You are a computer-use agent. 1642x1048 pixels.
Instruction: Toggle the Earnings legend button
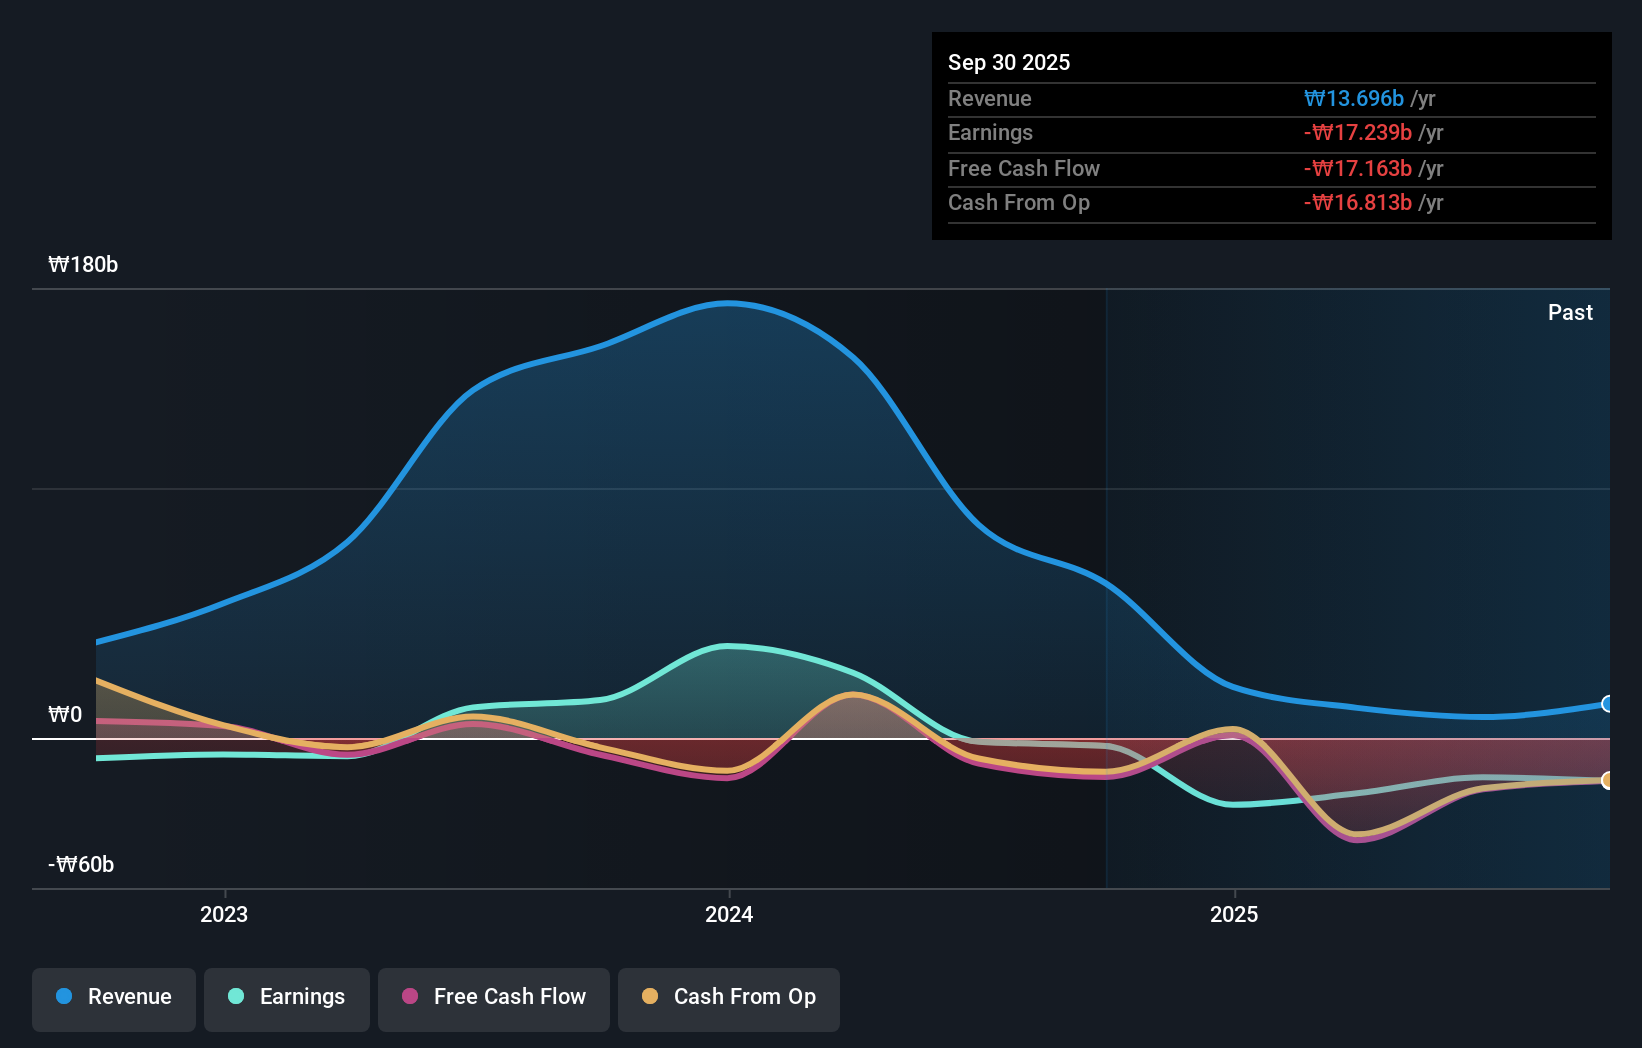287,999
